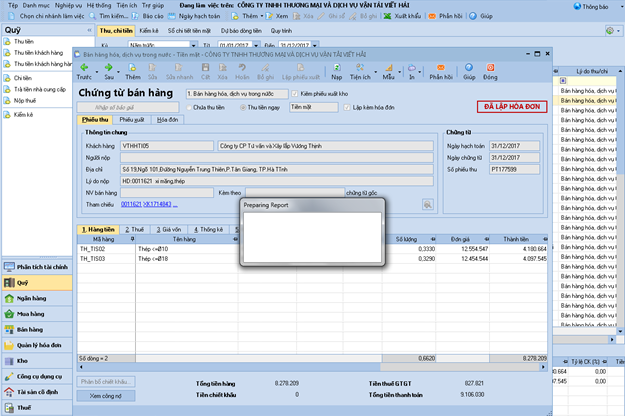This screenshot has height=416, width=625.
Task: Open the Nghiệp vụ menu
Action: tap(68, 6)
